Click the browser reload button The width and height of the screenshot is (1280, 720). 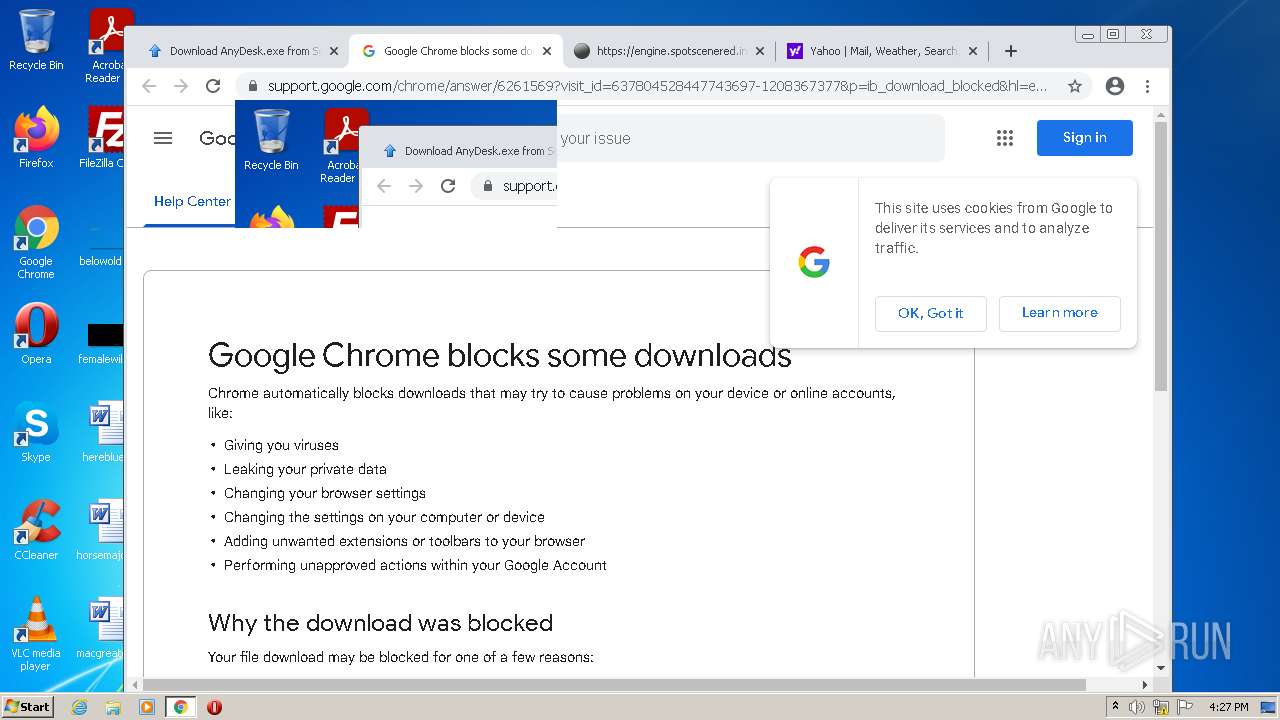pyautogui.click(x=213, y=86)
